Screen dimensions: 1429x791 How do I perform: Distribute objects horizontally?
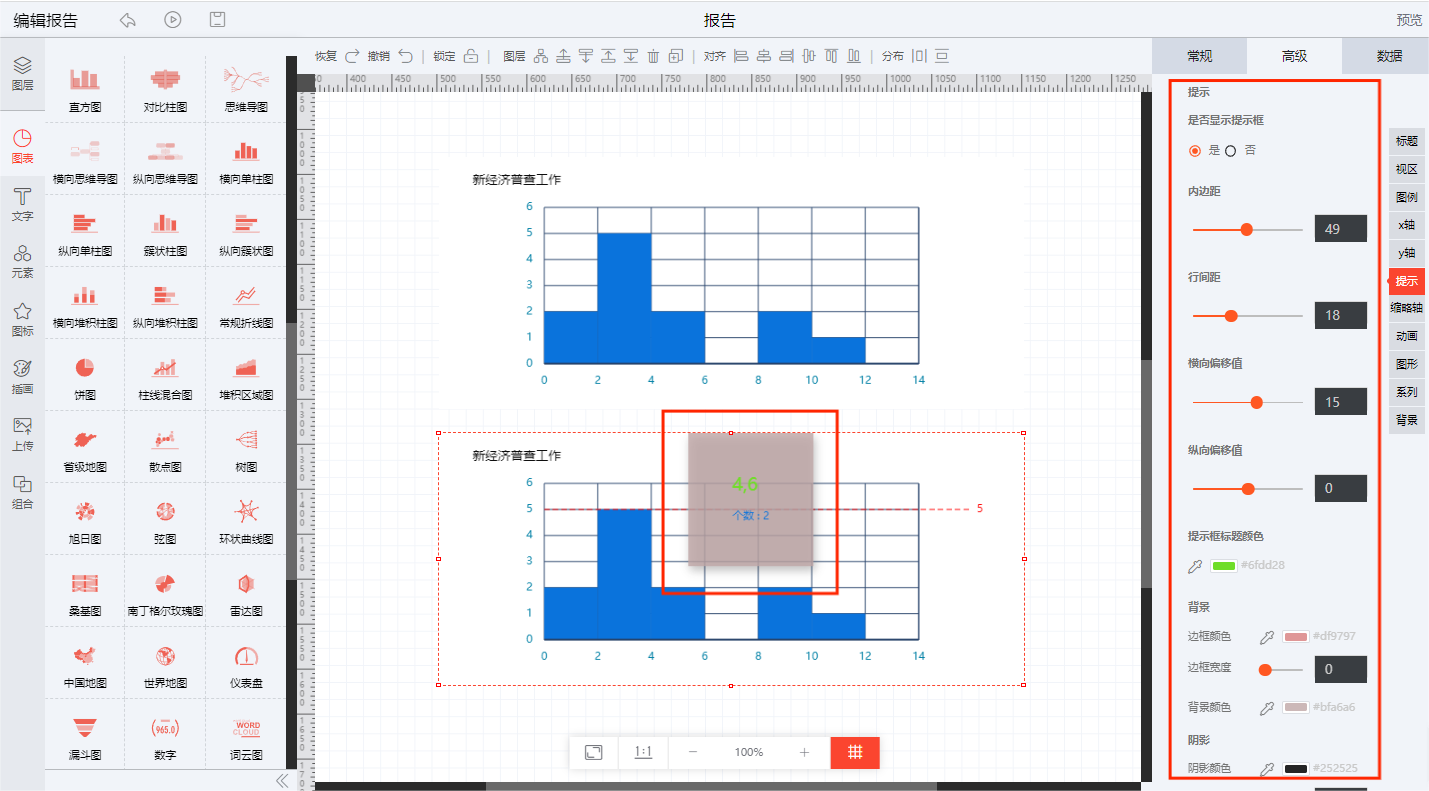click(x=919, y=56)
